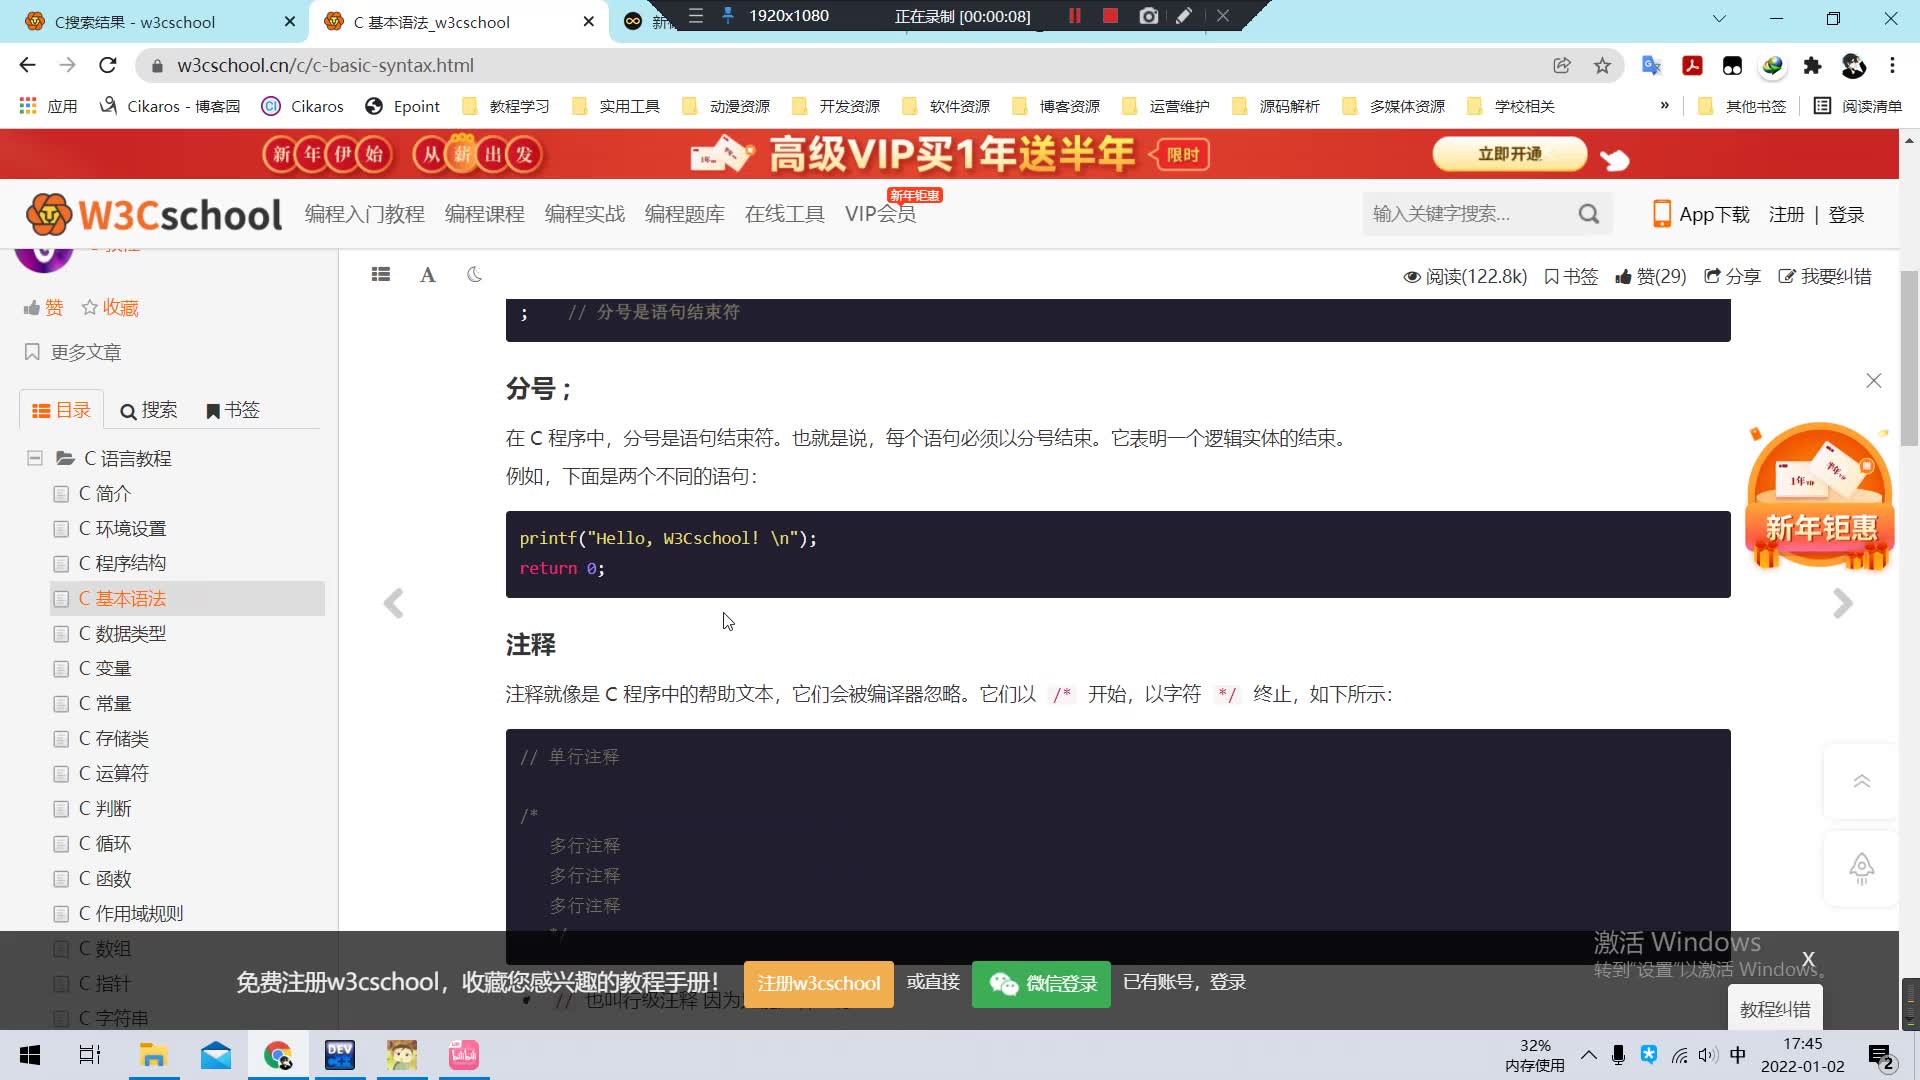The image size is (1920, 1080).
Task: Open the taskbar notification center
Action: coord(1881,1057)
